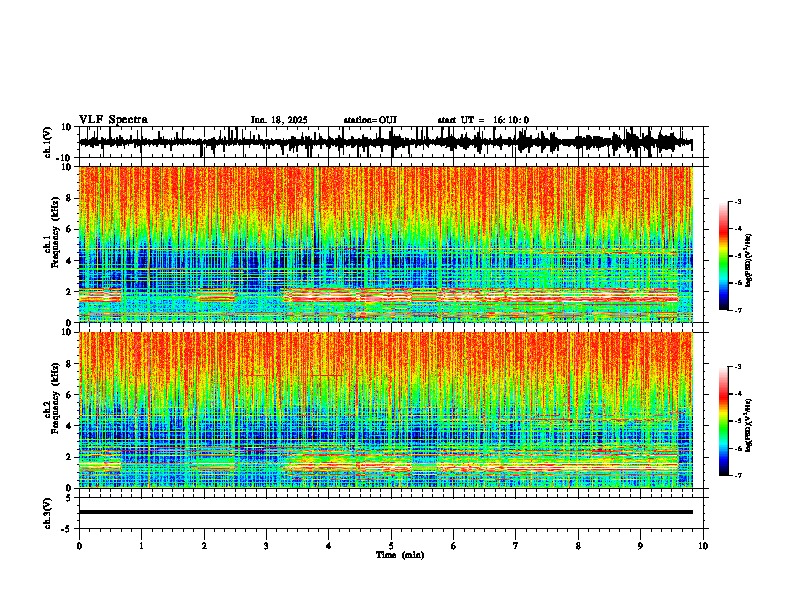Click the "ch.3(V)" y-axis label
This screenshot has width=792, height=612.
(48, 514)
